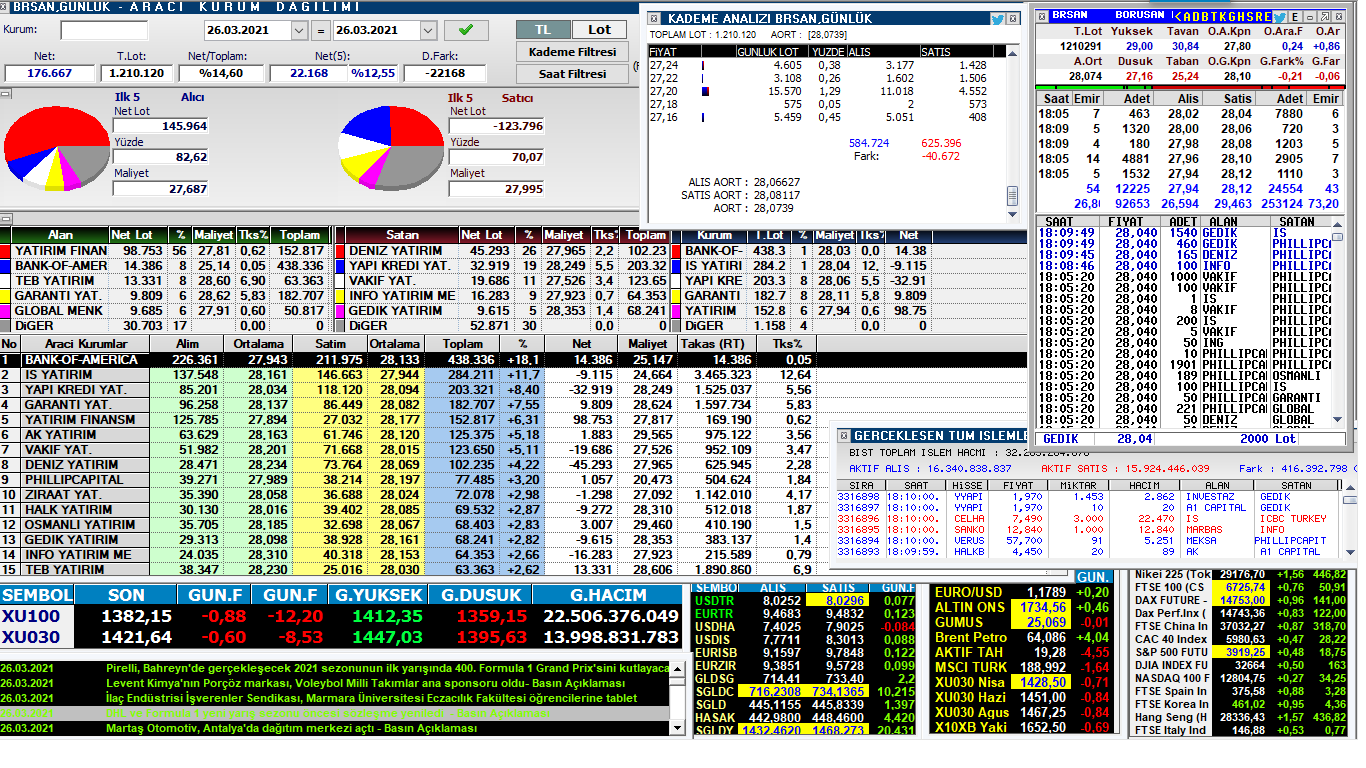Viewport: 1366px width, 768px height.
Task: Open the end date dropdown arrow
Action: click(428, 30)
